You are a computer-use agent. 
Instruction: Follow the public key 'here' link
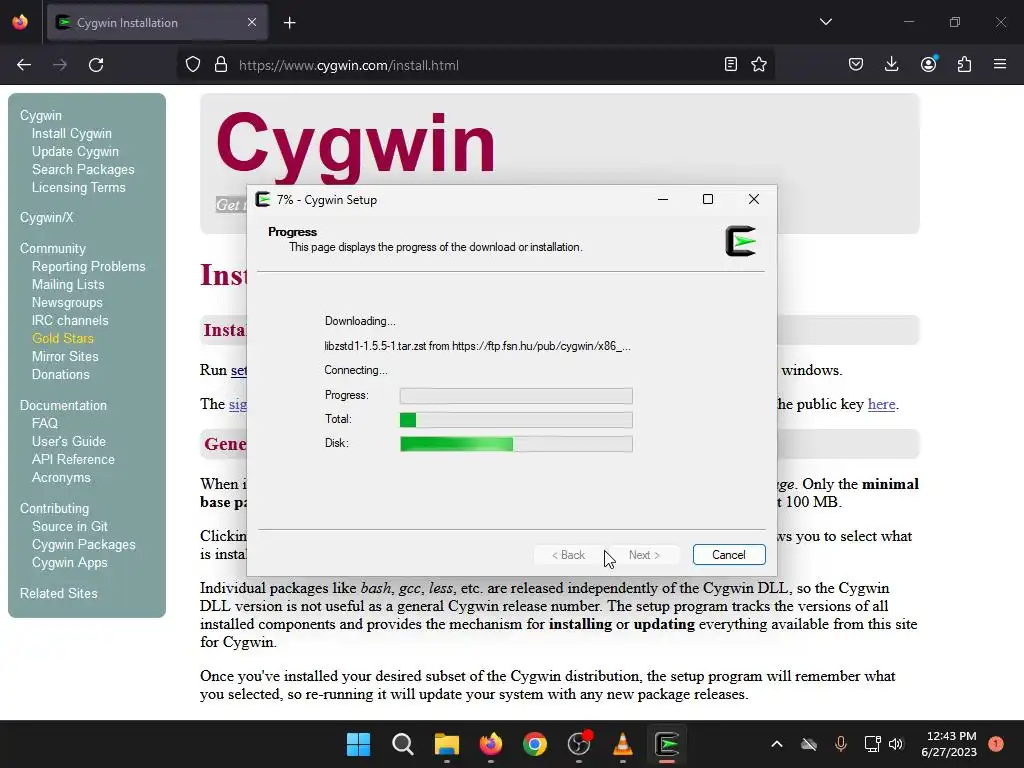click(x=881, y=404)
